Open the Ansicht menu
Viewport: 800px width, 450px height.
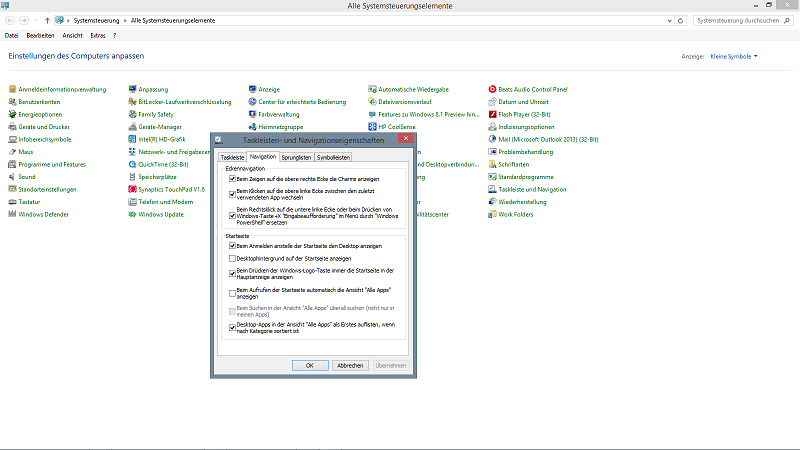click(x=72, y=35)
